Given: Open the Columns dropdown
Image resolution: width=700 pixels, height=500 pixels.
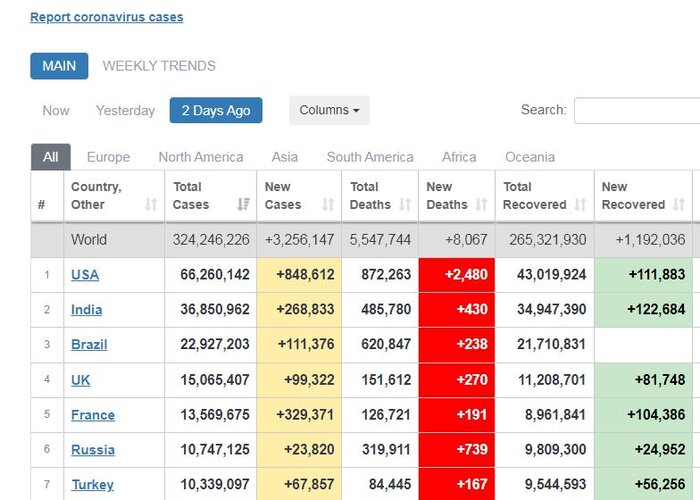Looking at the screenshot, I should coord(329,110).
